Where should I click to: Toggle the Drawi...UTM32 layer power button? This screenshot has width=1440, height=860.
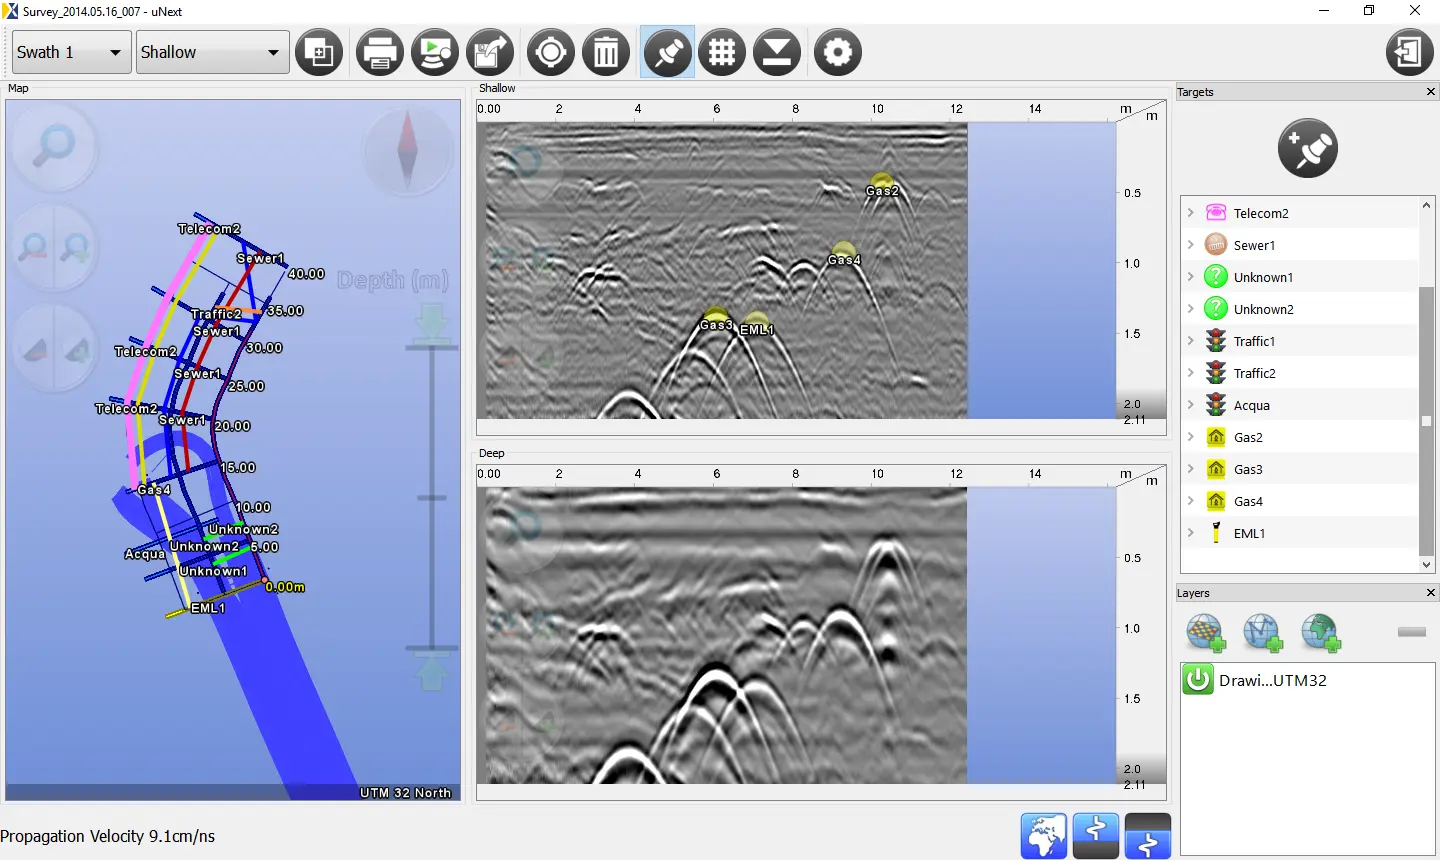coord(1198,679)
